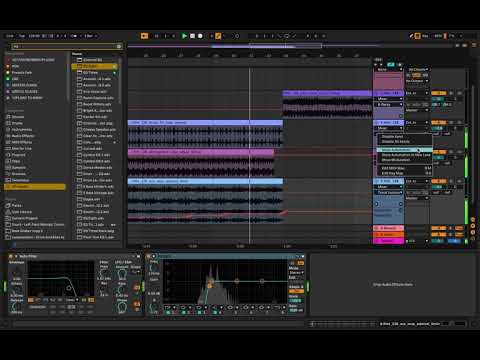Toggle the EQ Eight band 2 activator
The image size is (480, 360).
(x=184, y=313)
